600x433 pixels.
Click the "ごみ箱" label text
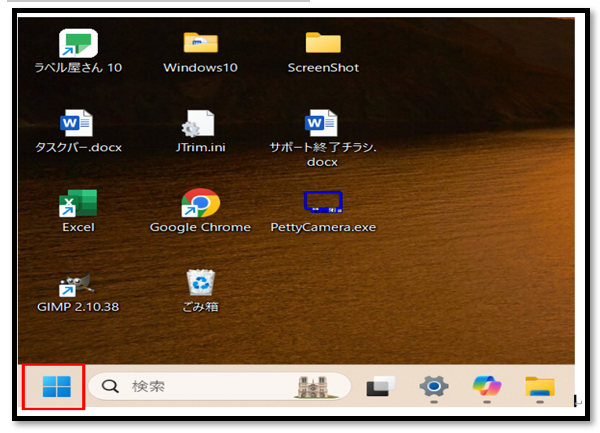tap(201, 307)
